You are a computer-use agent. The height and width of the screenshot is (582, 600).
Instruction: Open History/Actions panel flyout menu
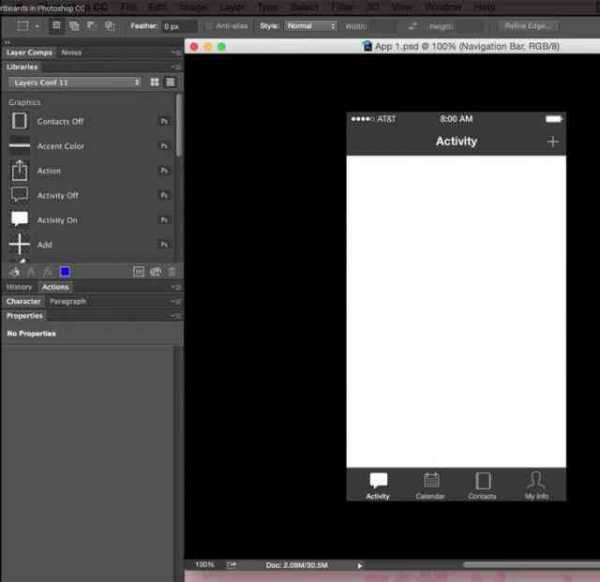pyautogui.click(x=176, y=287)
